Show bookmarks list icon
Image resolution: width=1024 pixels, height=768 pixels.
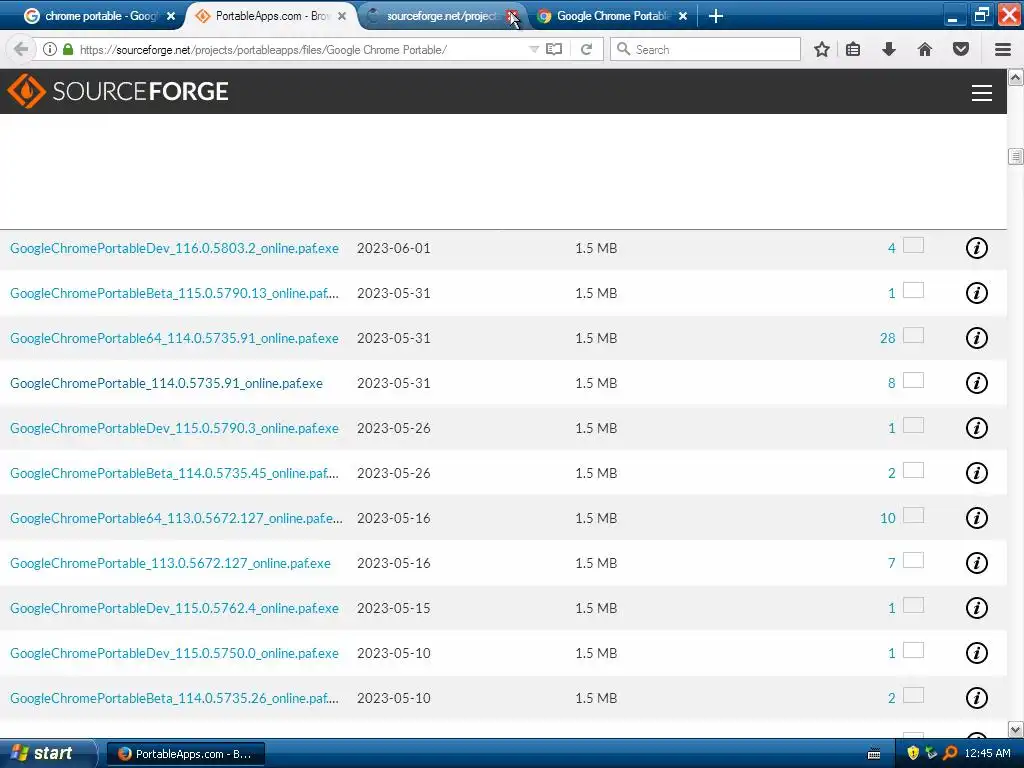[x=853, y=49]
